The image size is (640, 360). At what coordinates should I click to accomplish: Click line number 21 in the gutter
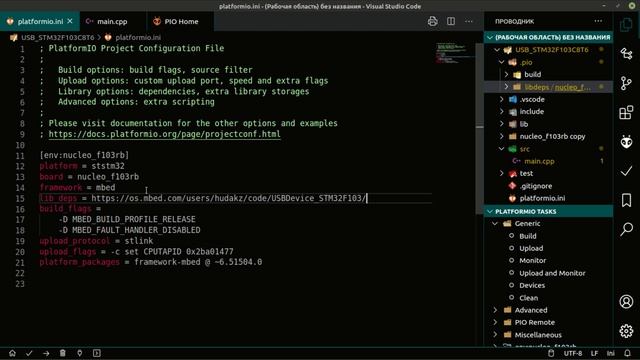coord(20,262)
